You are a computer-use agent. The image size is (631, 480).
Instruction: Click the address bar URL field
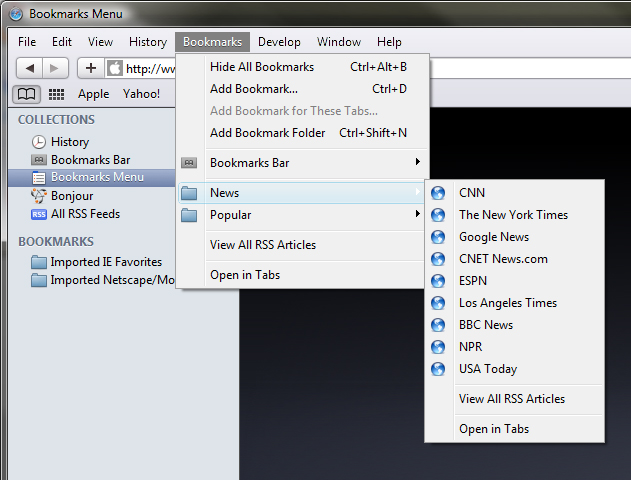tap(150, 69)
